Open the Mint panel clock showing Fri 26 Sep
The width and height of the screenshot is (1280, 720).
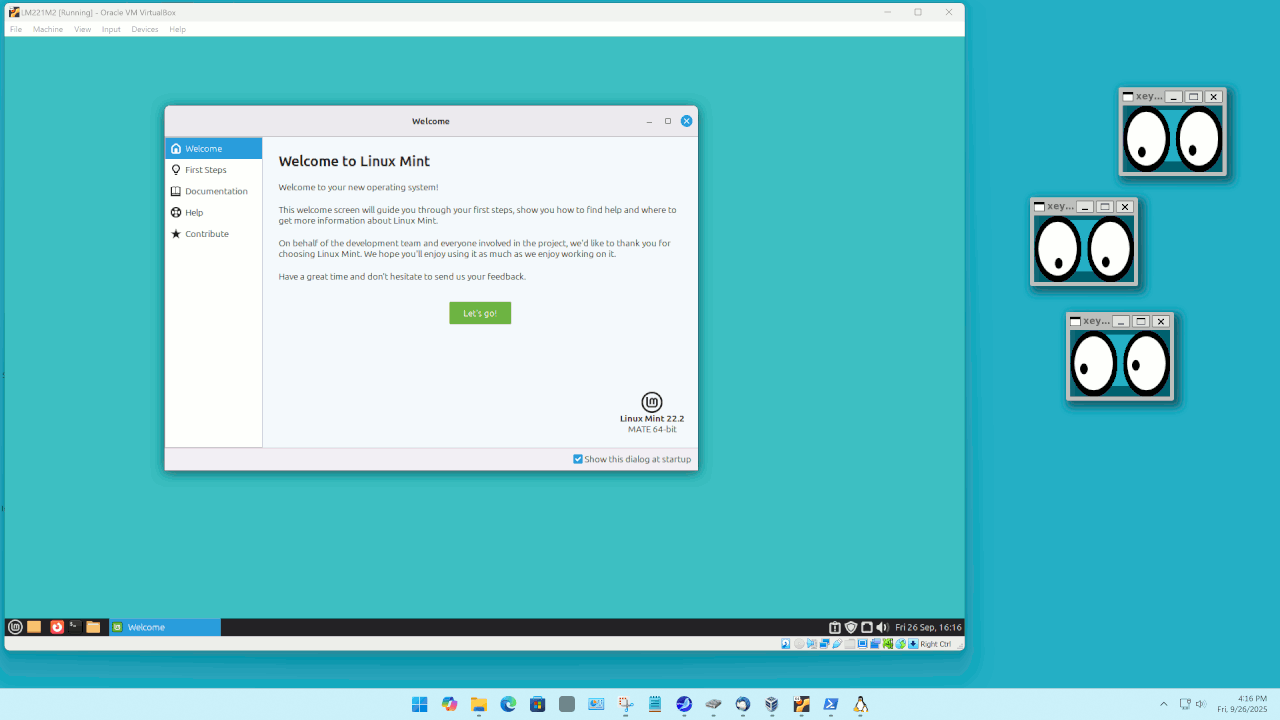coord(928,627)
